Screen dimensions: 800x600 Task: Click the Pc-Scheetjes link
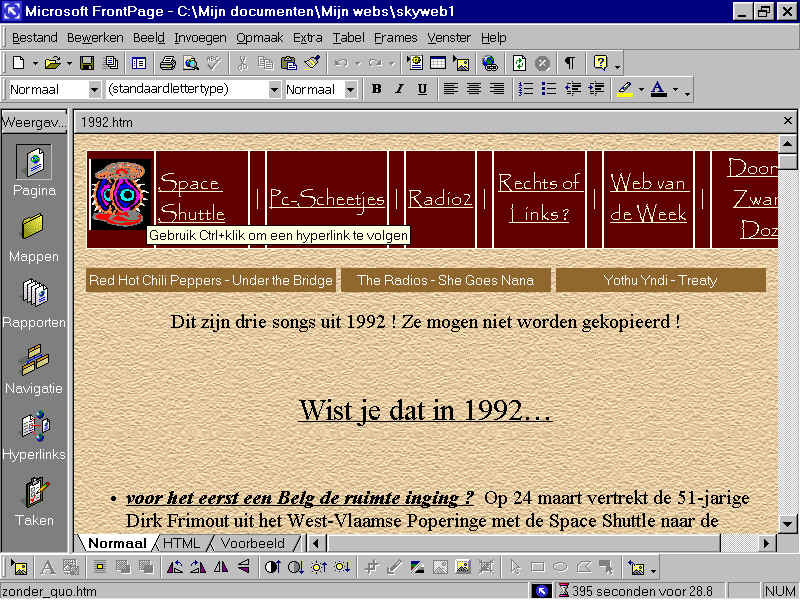click(x=327, y=198)
